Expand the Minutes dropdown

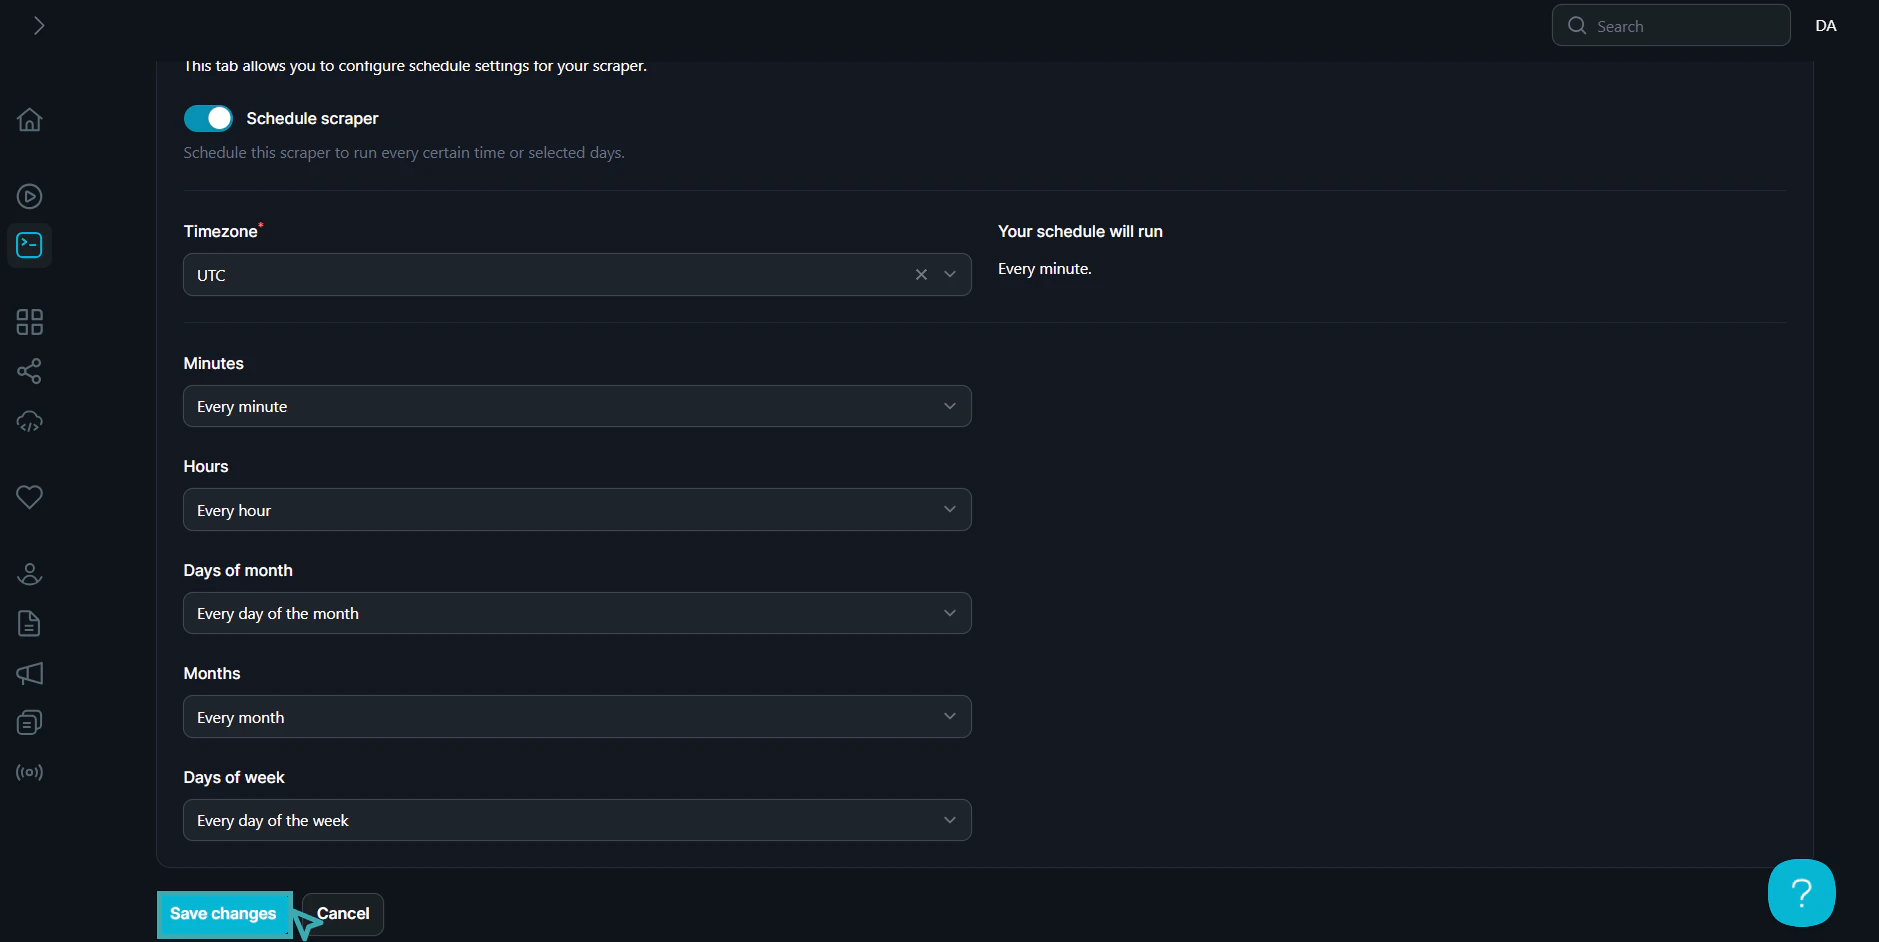pos(576,406)
